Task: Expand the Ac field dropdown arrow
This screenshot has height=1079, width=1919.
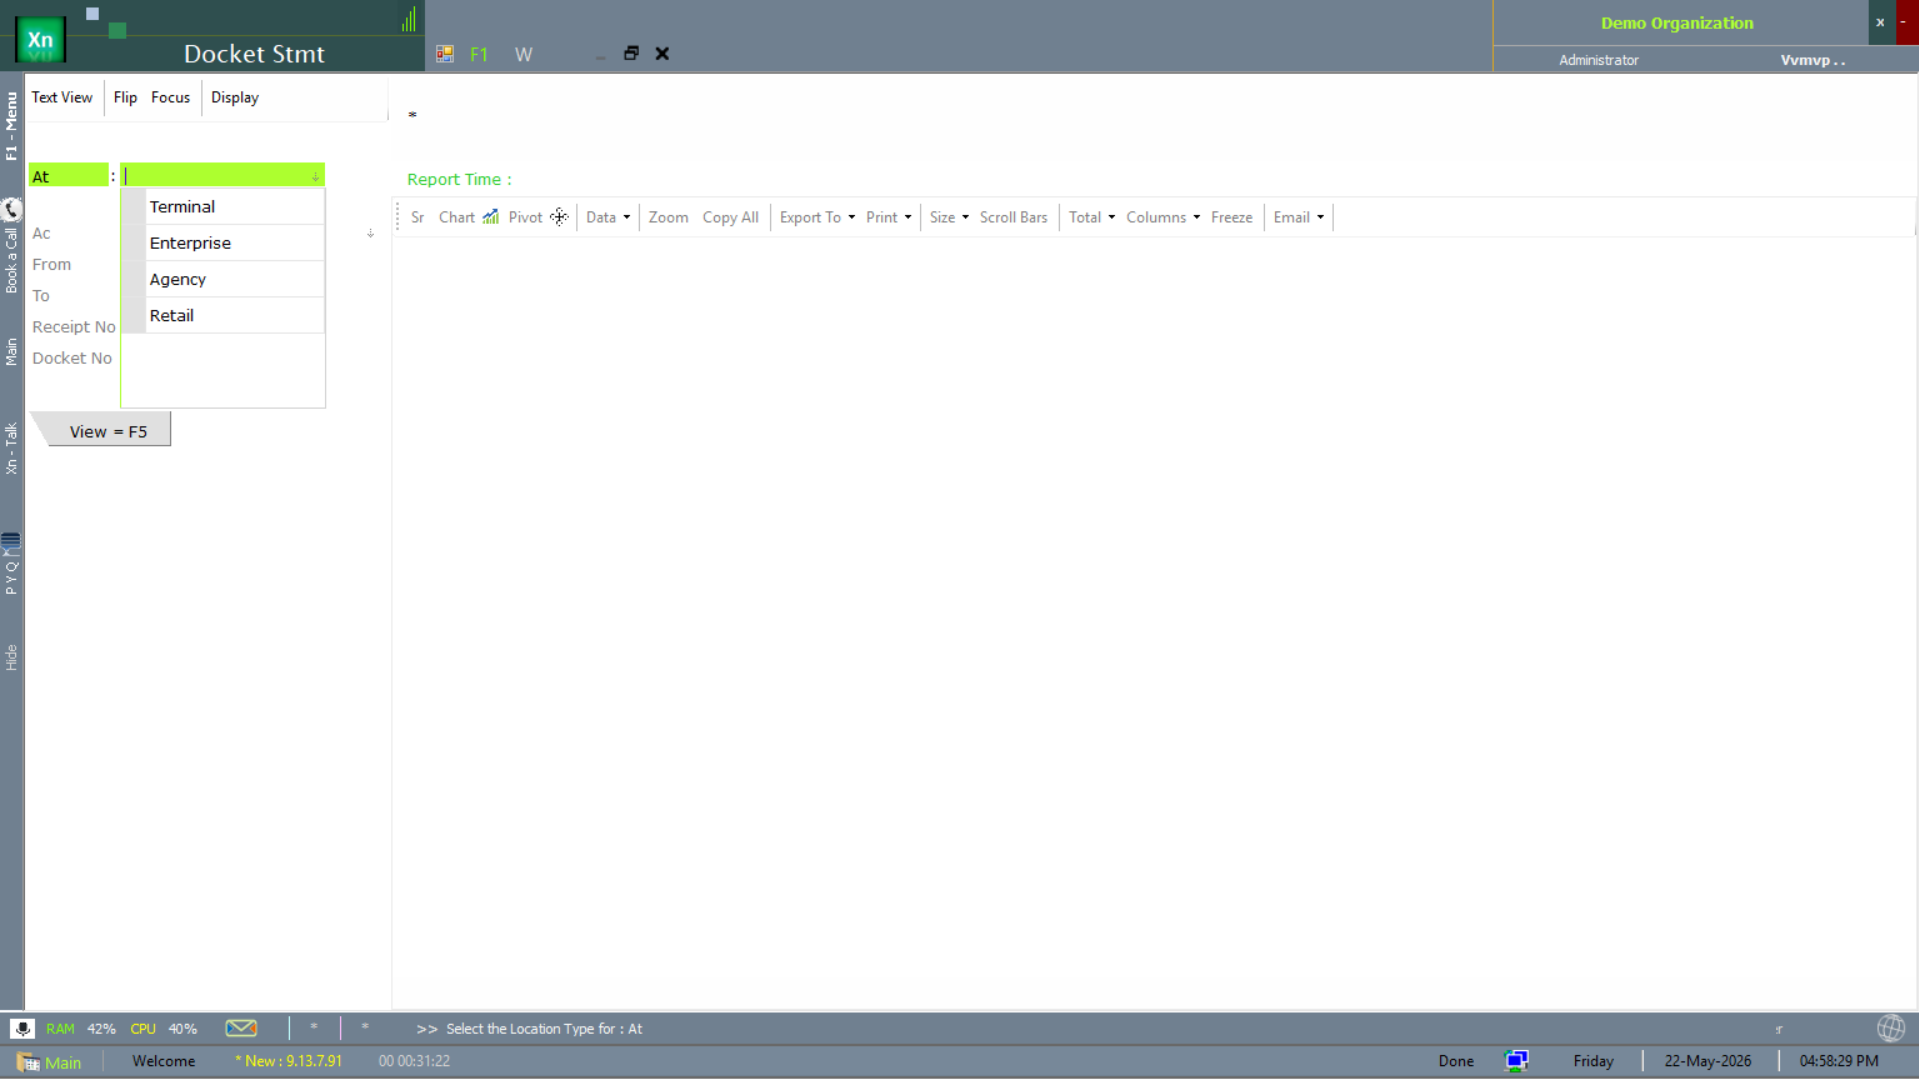Action: click(370, 233)
